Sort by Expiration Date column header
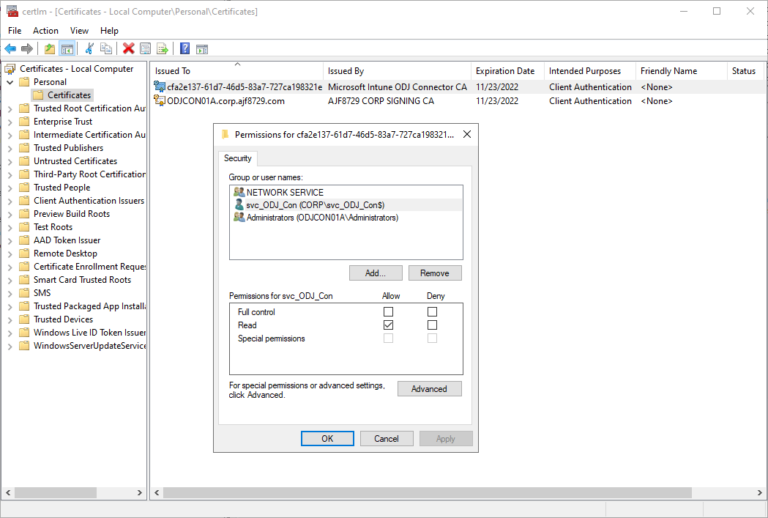Screen dimensions: 768x518 [x=507, y=71]
